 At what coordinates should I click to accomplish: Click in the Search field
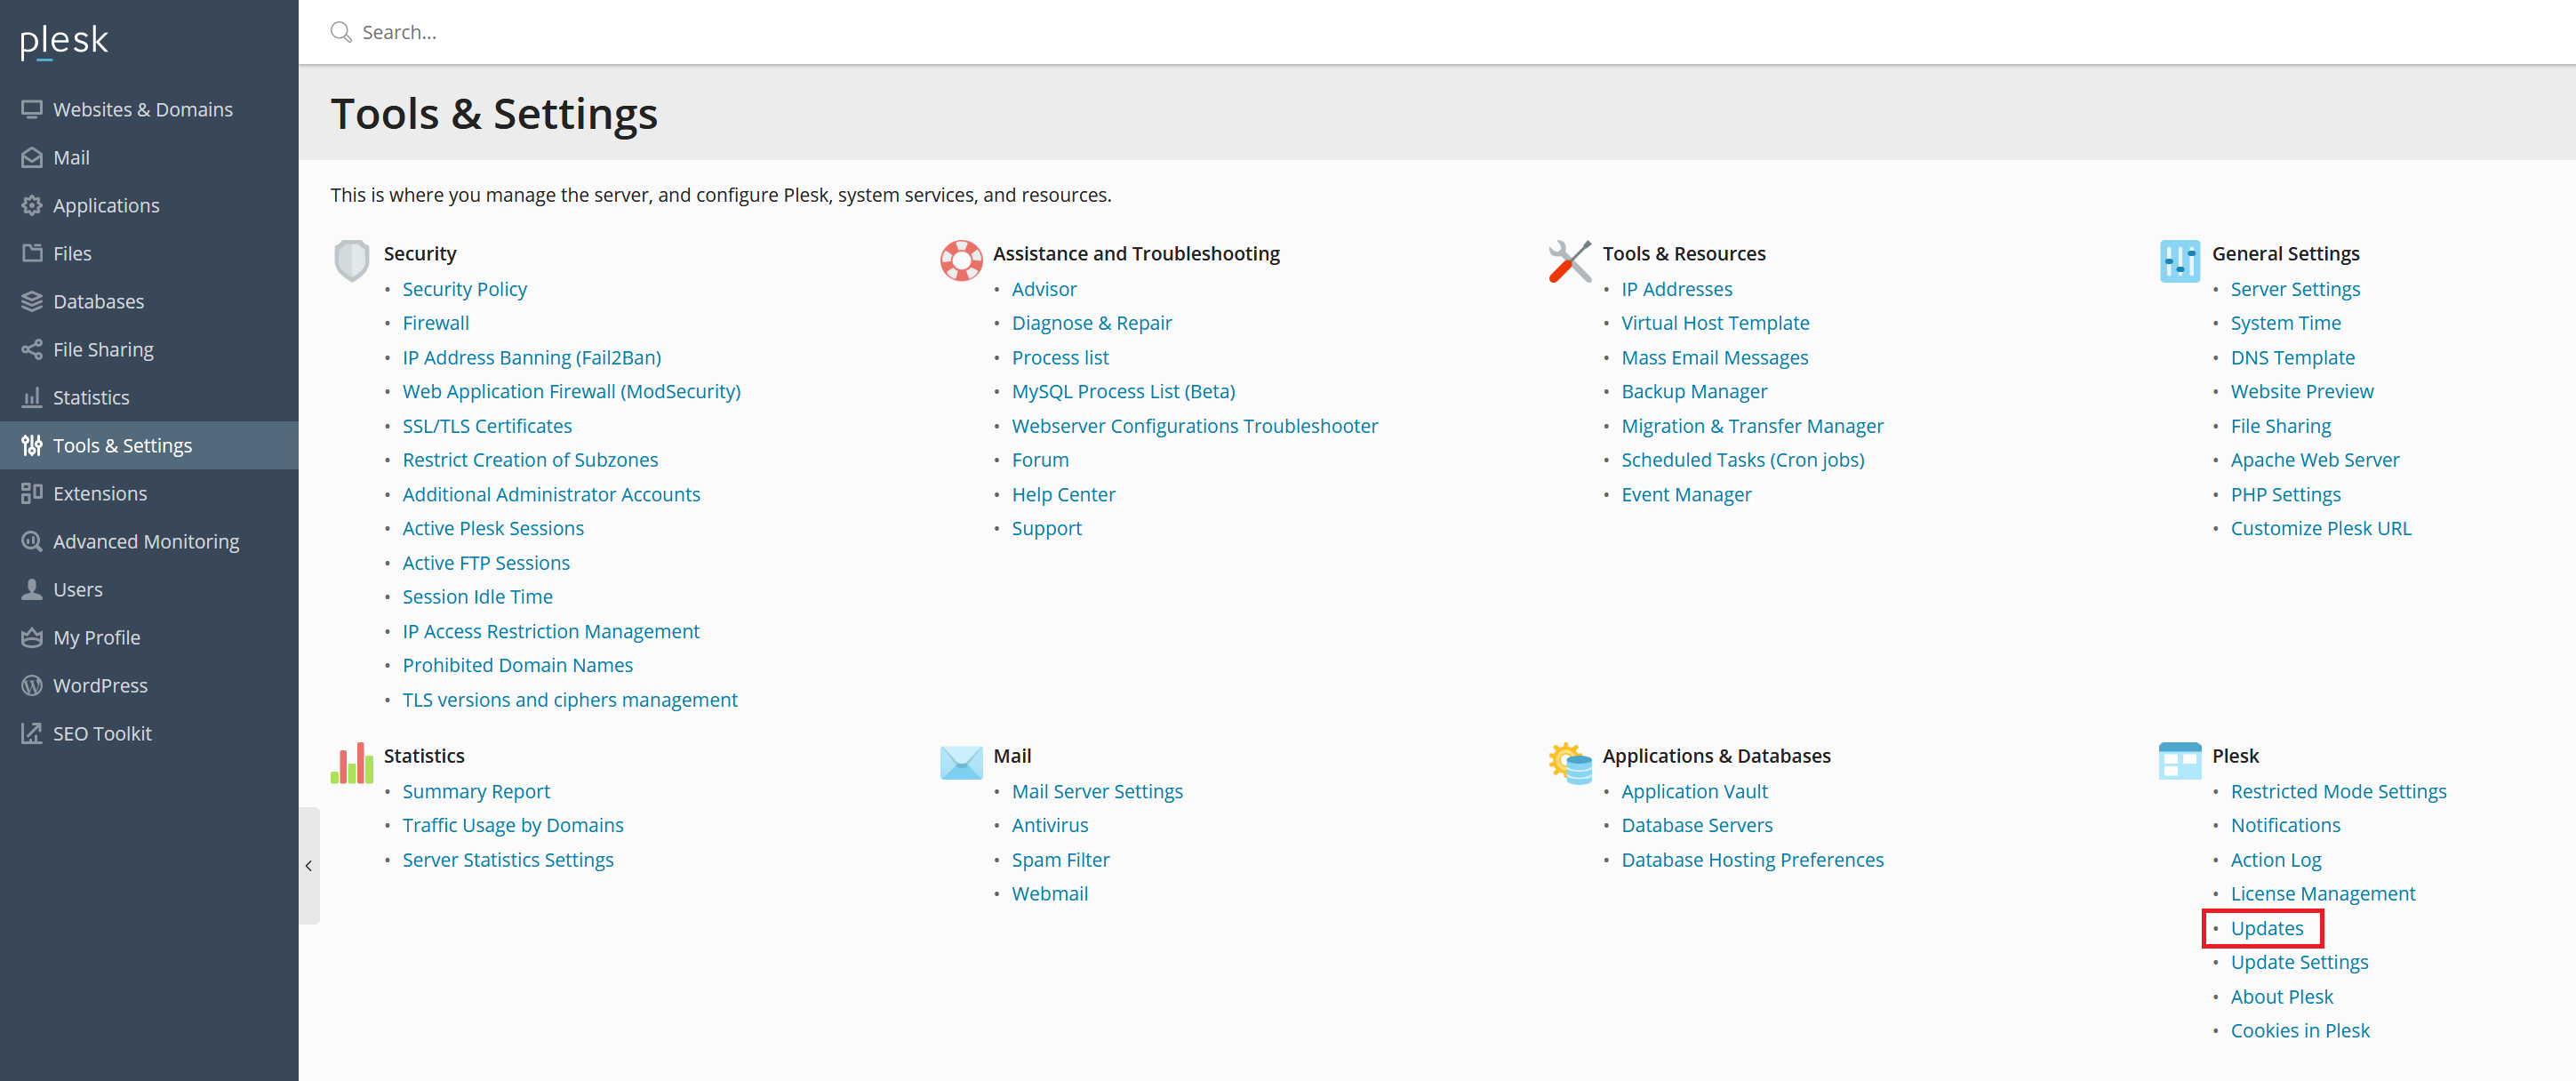point(1400,32)
